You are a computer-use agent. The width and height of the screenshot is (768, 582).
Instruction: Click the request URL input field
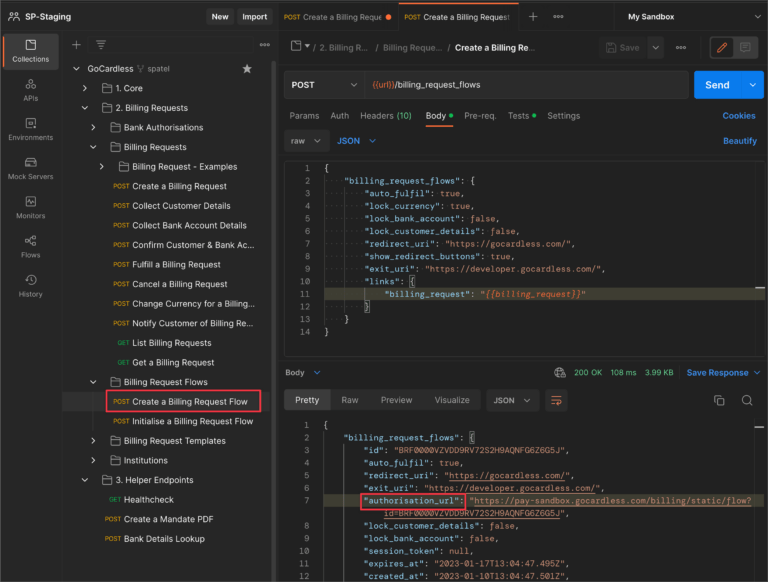tap(527, 85)
